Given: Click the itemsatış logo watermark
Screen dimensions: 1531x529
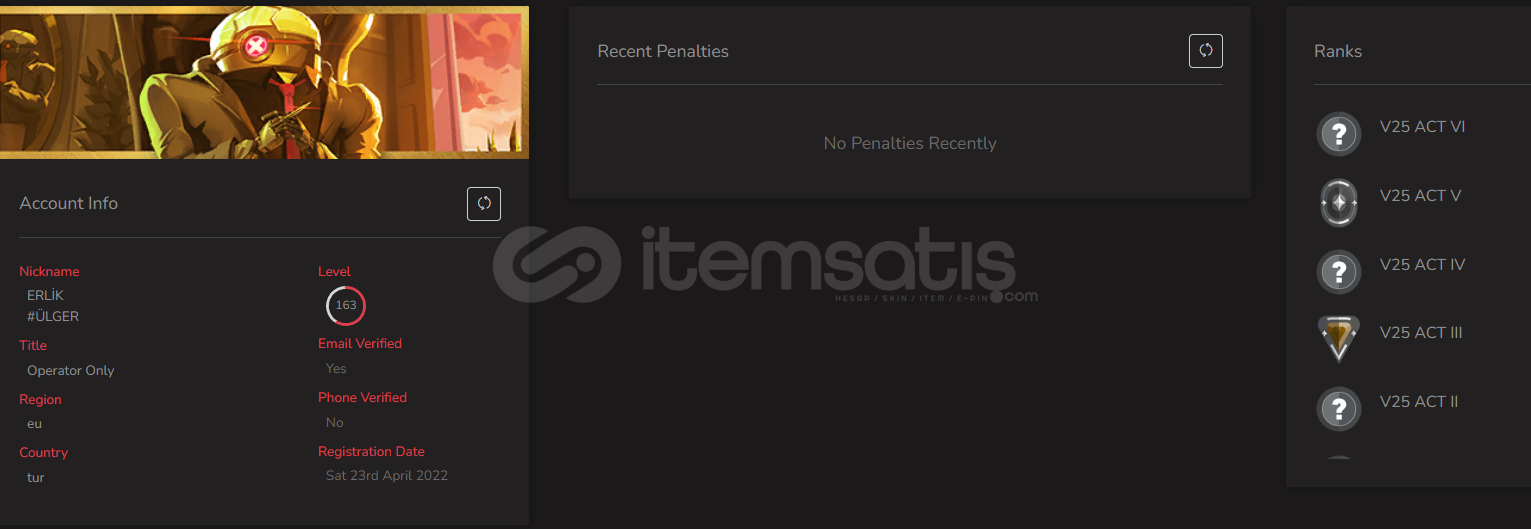Looking at the screenshot, I should tap(765, 264).
